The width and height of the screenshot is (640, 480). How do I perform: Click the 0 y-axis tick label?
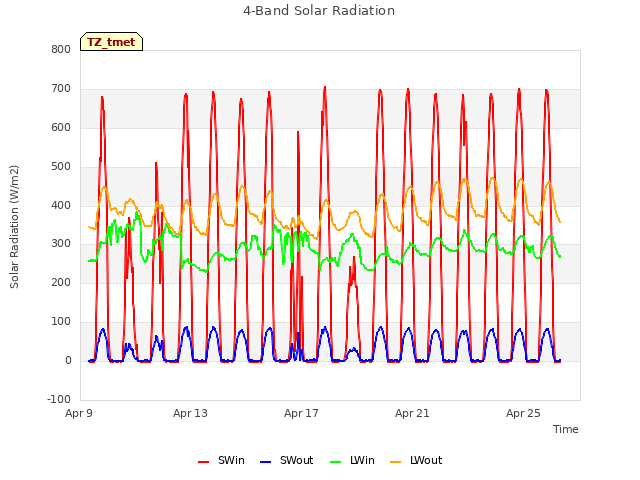[x=68, y=361]
